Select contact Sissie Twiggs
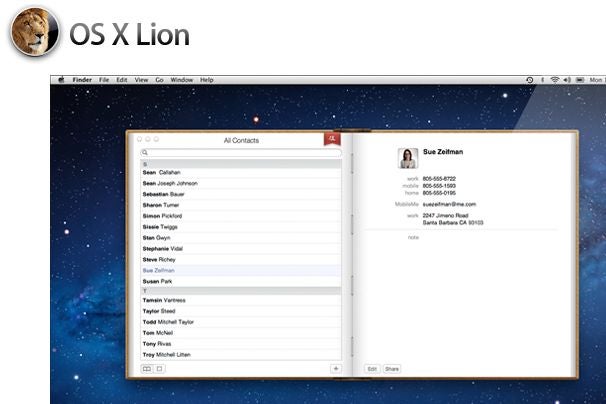Viewport: 606px width, 404px height. (x=241, y=227)
